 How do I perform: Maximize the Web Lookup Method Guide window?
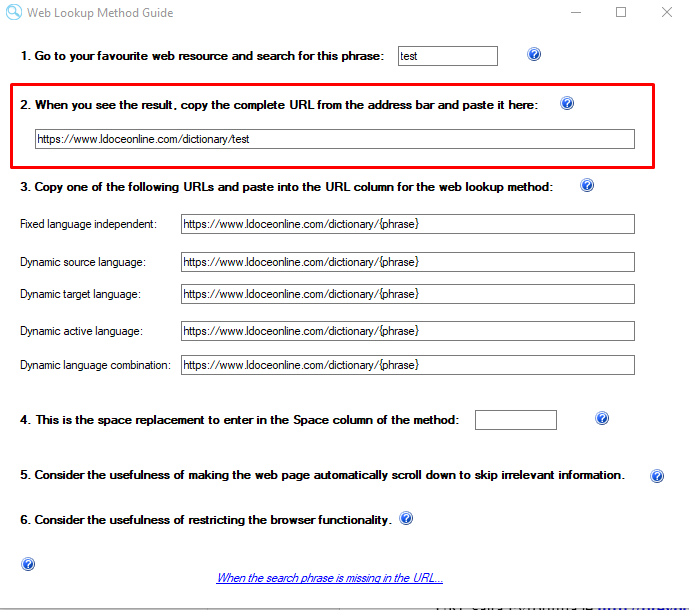[621, 12]
